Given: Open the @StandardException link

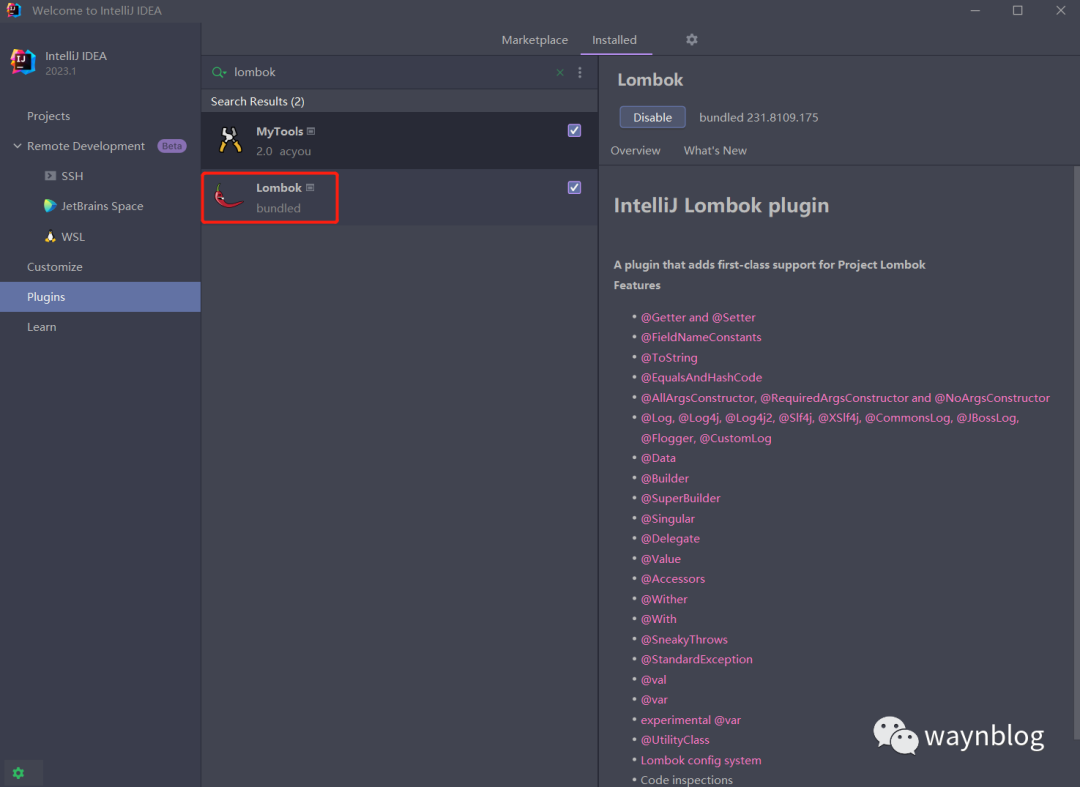Looking at the screenshot, I should click(696, 660).
